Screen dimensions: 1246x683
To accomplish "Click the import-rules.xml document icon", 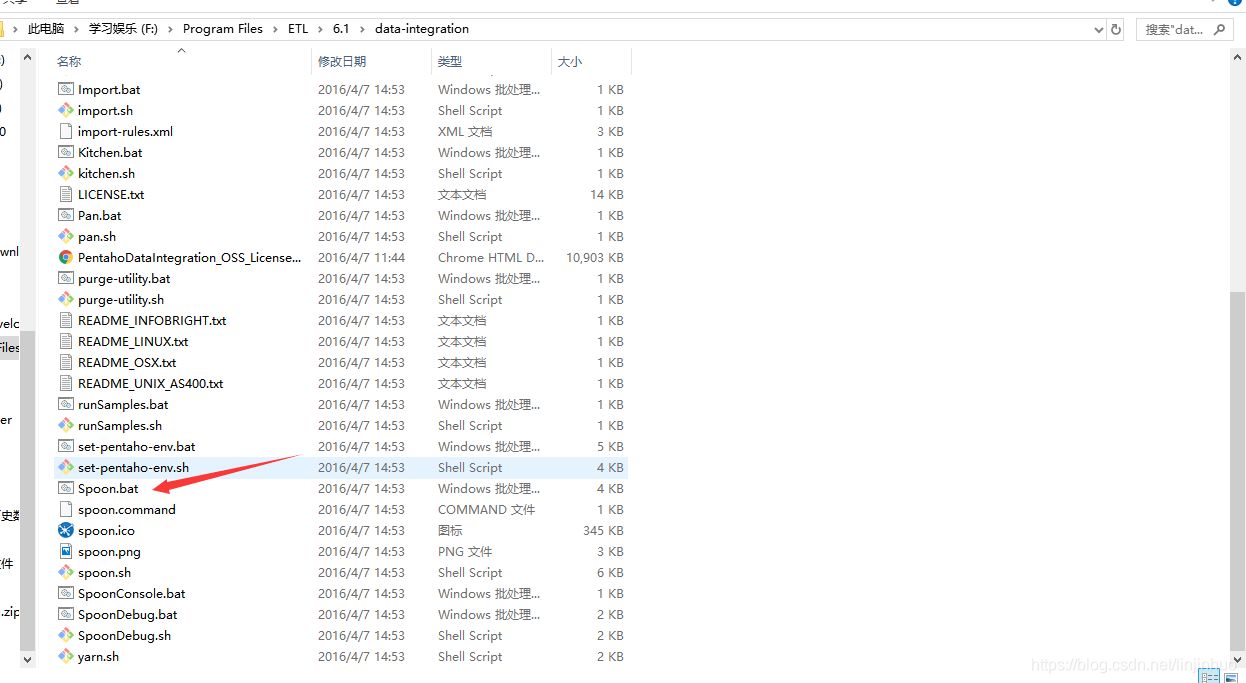I will pyautogui.click(x=66, y=131).
